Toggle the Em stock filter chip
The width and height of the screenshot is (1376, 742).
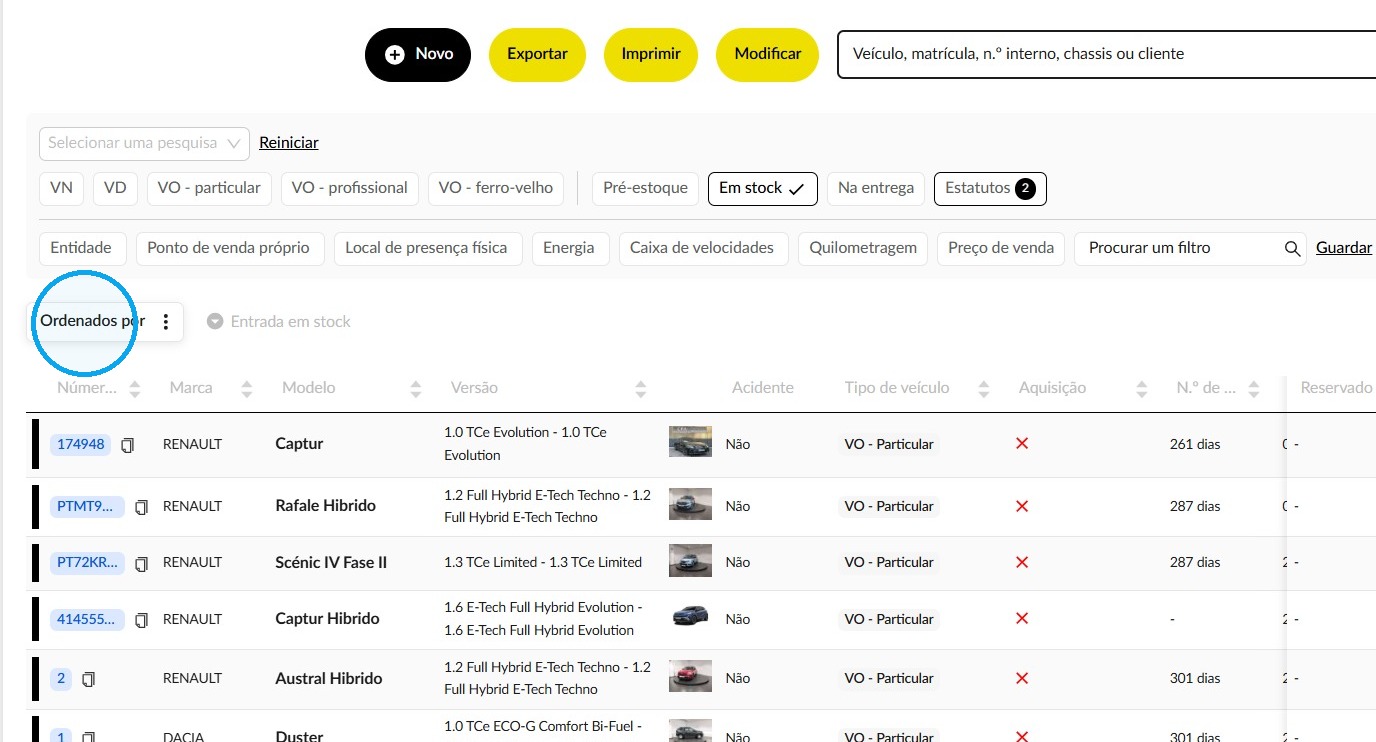(762, 189)
